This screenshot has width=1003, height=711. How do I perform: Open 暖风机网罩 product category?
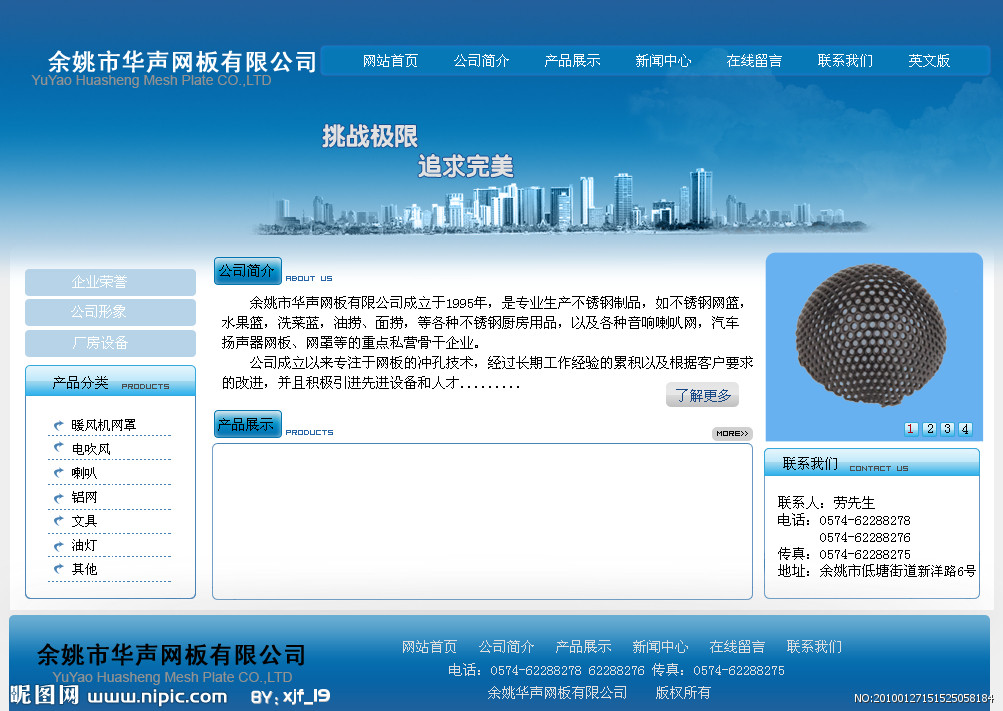pyautogui.click(x=104, y=425)
